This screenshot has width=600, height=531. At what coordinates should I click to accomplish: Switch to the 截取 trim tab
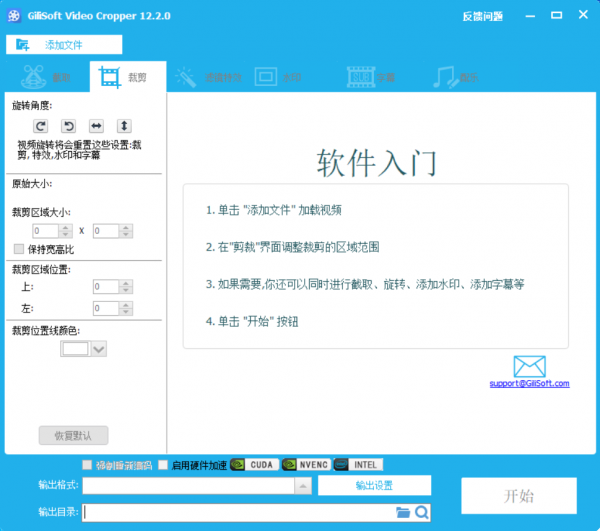click(x=47, y=77)
